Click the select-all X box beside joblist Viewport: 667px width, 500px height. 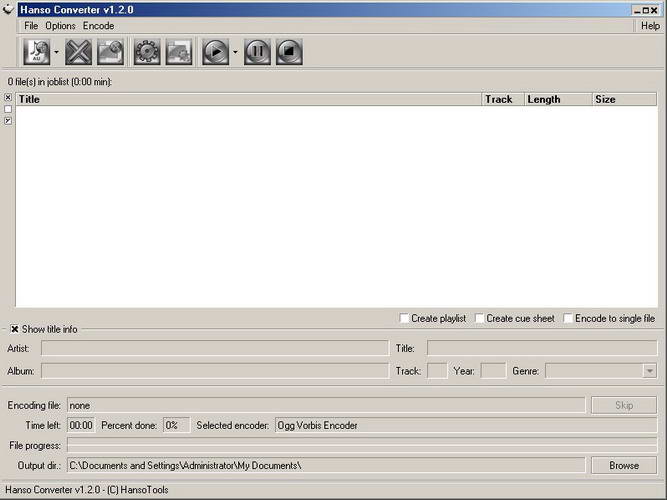(8, 97)
